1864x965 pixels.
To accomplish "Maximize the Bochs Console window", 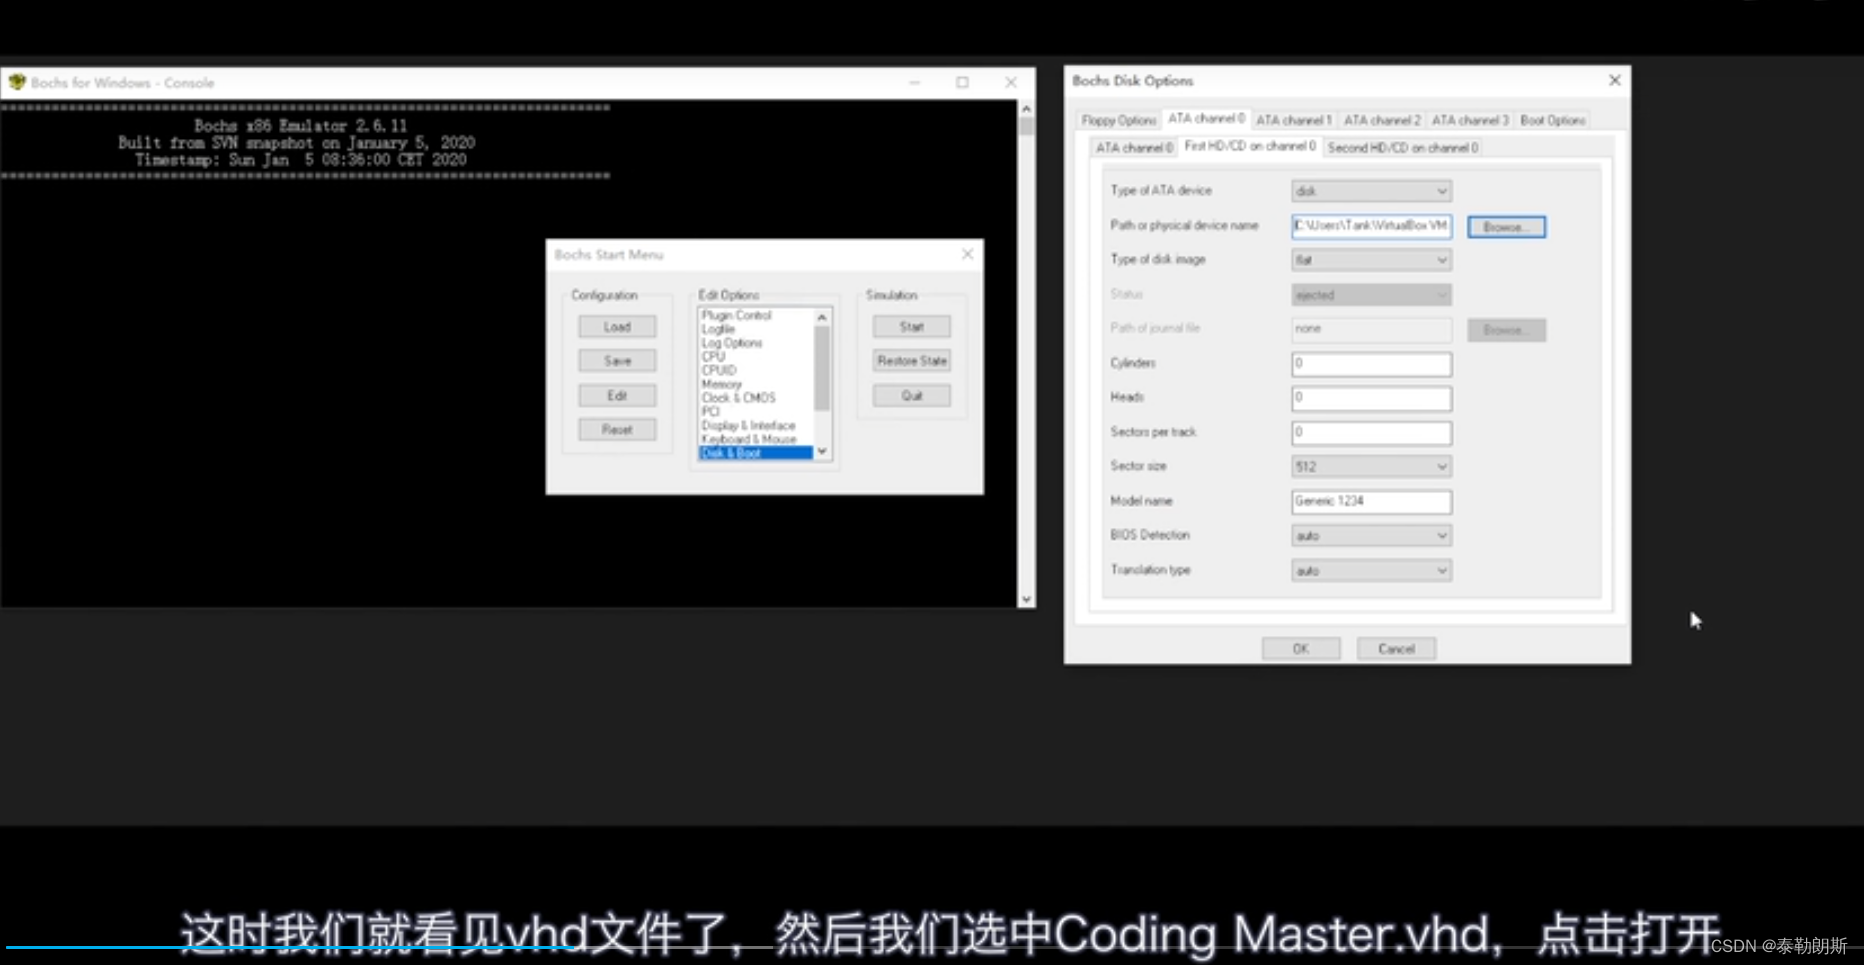I will (x=962, y=83).
